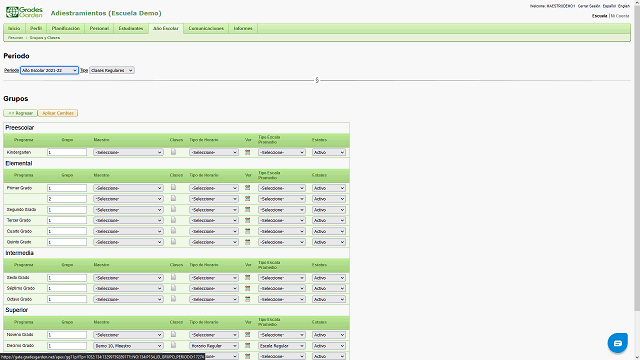Open classes icon for Sexto Grado

[x=173, y=277]
